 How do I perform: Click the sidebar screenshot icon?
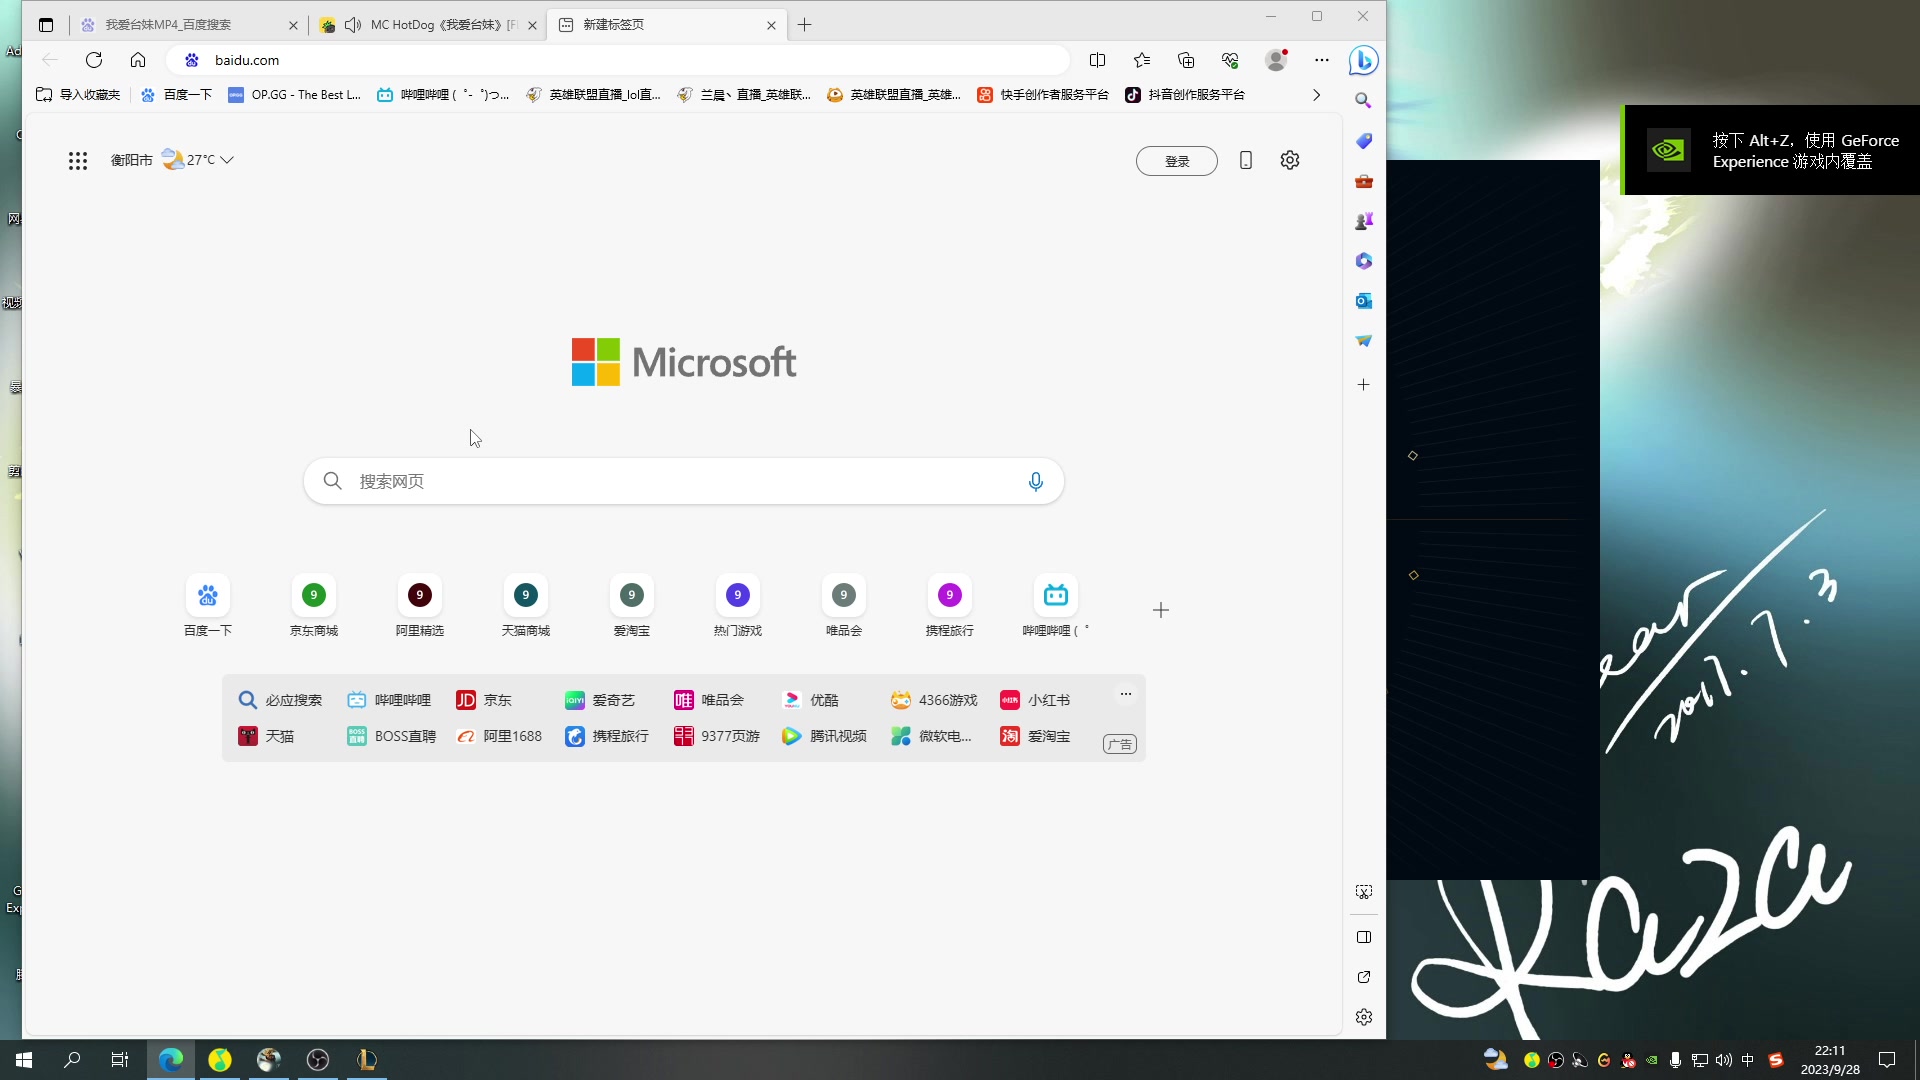pos(1364,891)
